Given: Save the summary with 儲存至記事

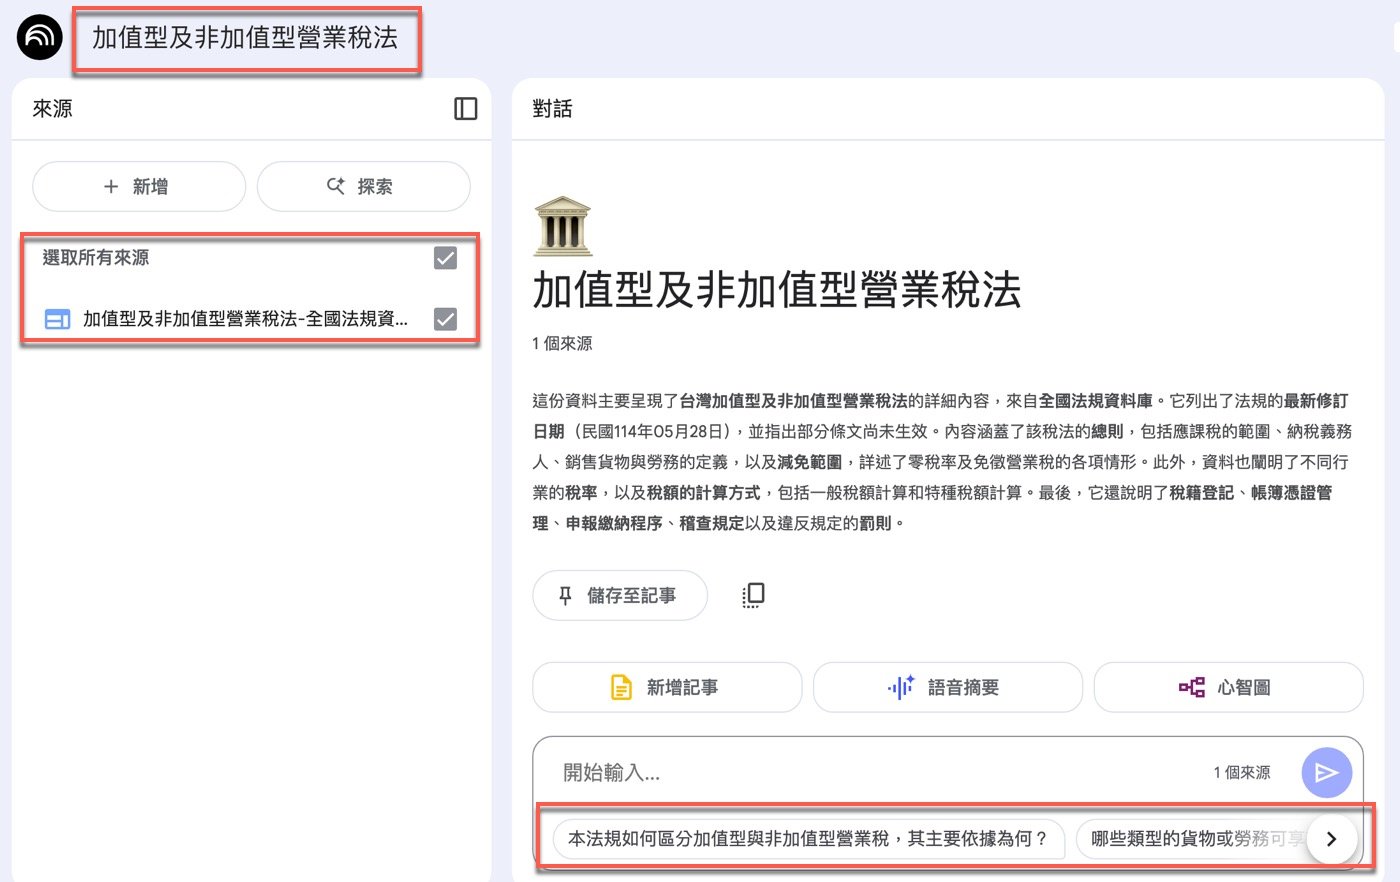Looking at the screenshot, I should [620, 595].
